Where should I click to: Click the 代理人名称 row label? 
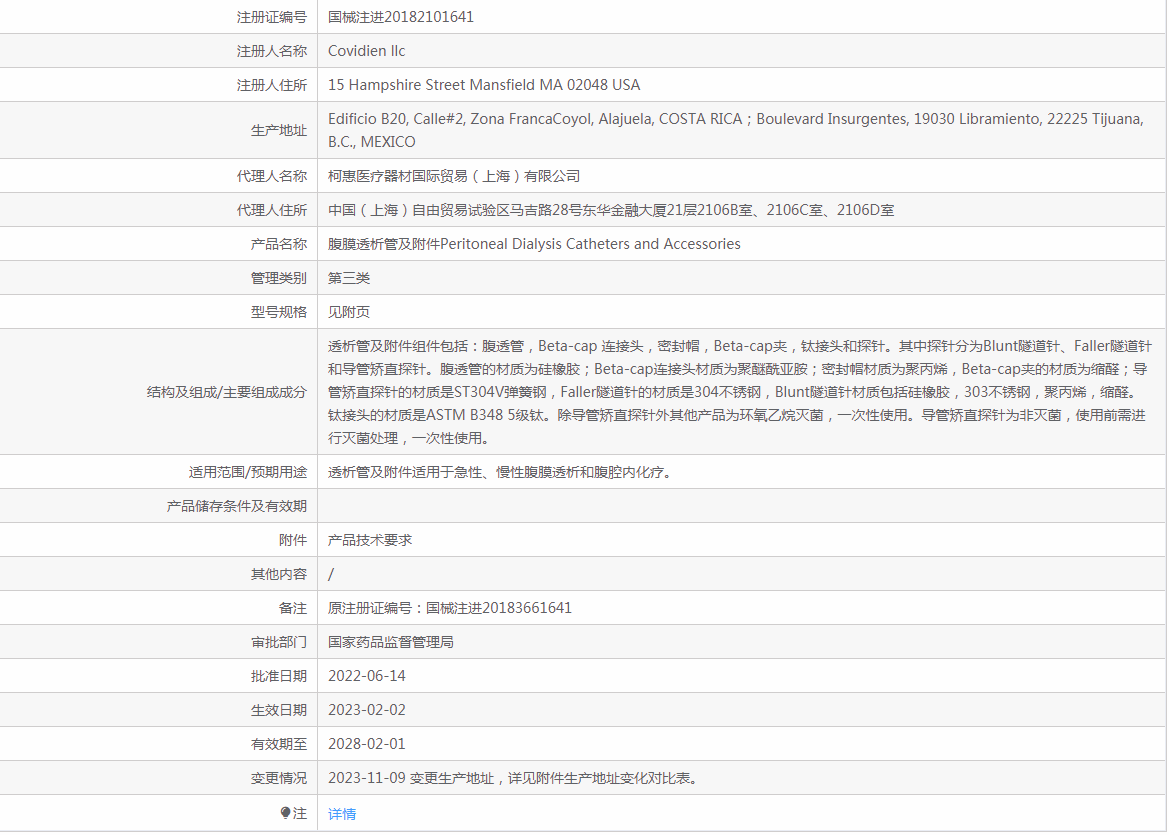[x=271, y=176]
